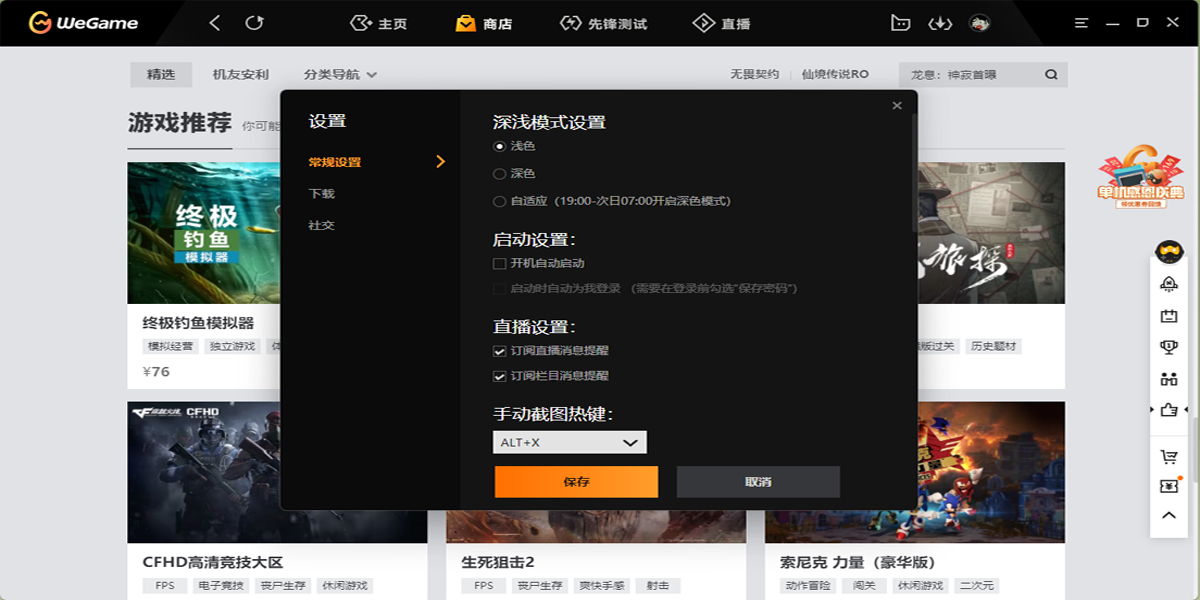Open the 直播 live stream tab
This screenshot has height=600, width=1200.
click(x=721, y=23)
